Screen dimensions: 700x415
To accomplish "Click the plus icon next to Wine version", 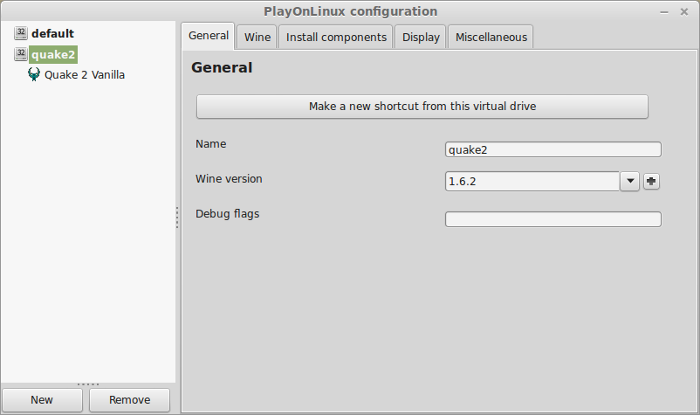I will (651, 181).
